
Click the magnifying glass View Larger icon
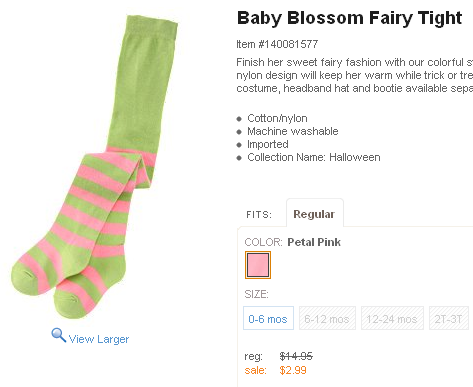pyautogui.click(x=59, y=335)
